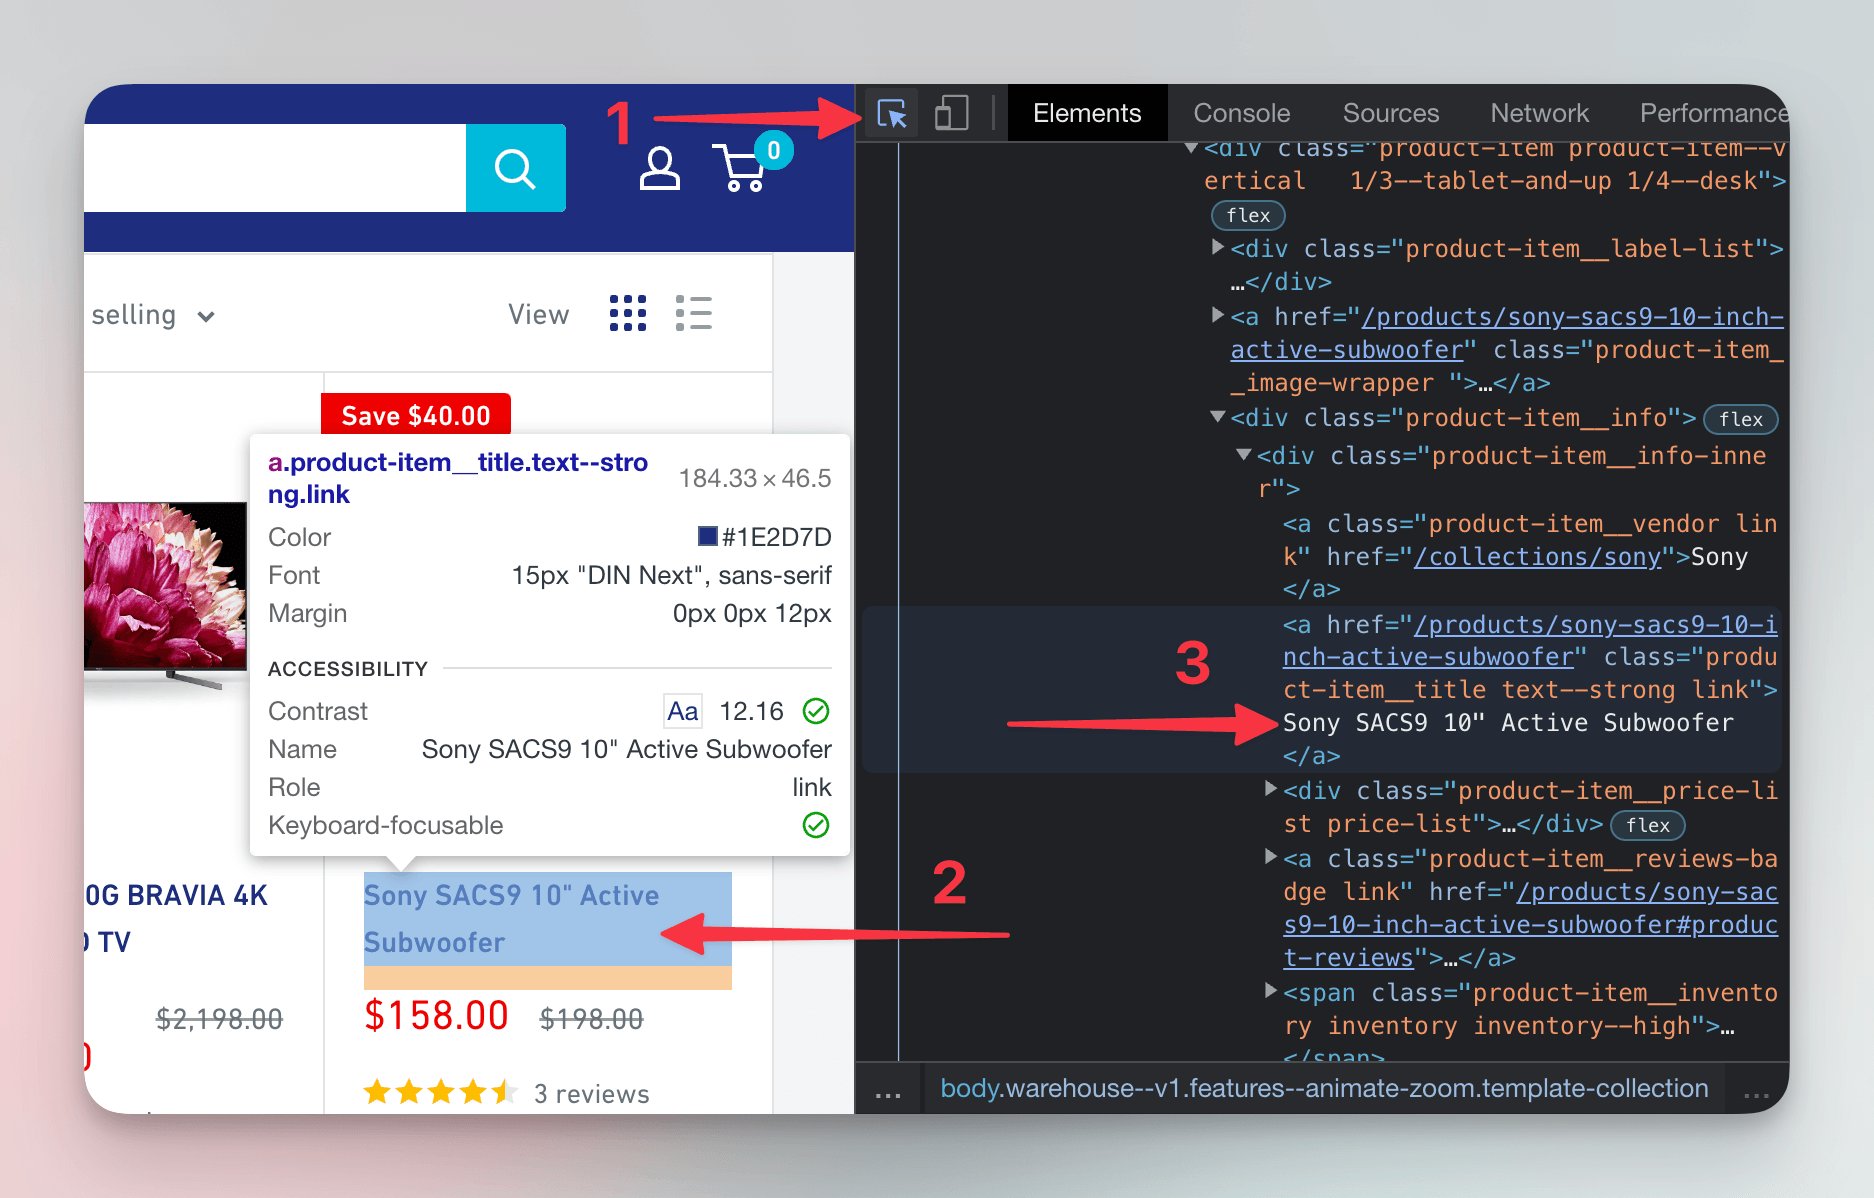The image size is (1874, 1198).
Task: Click the green contrast checkmark
Action: click(x=816, y=711)
